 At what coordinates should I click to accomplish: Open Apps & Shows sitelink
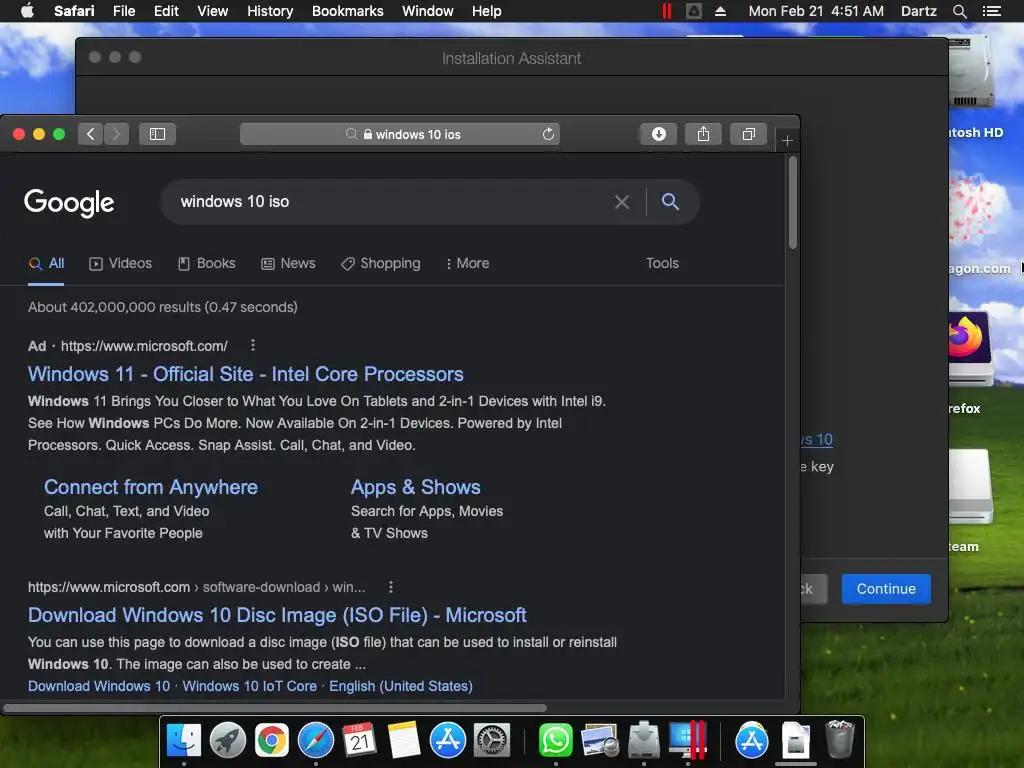(x=415, y=487)
